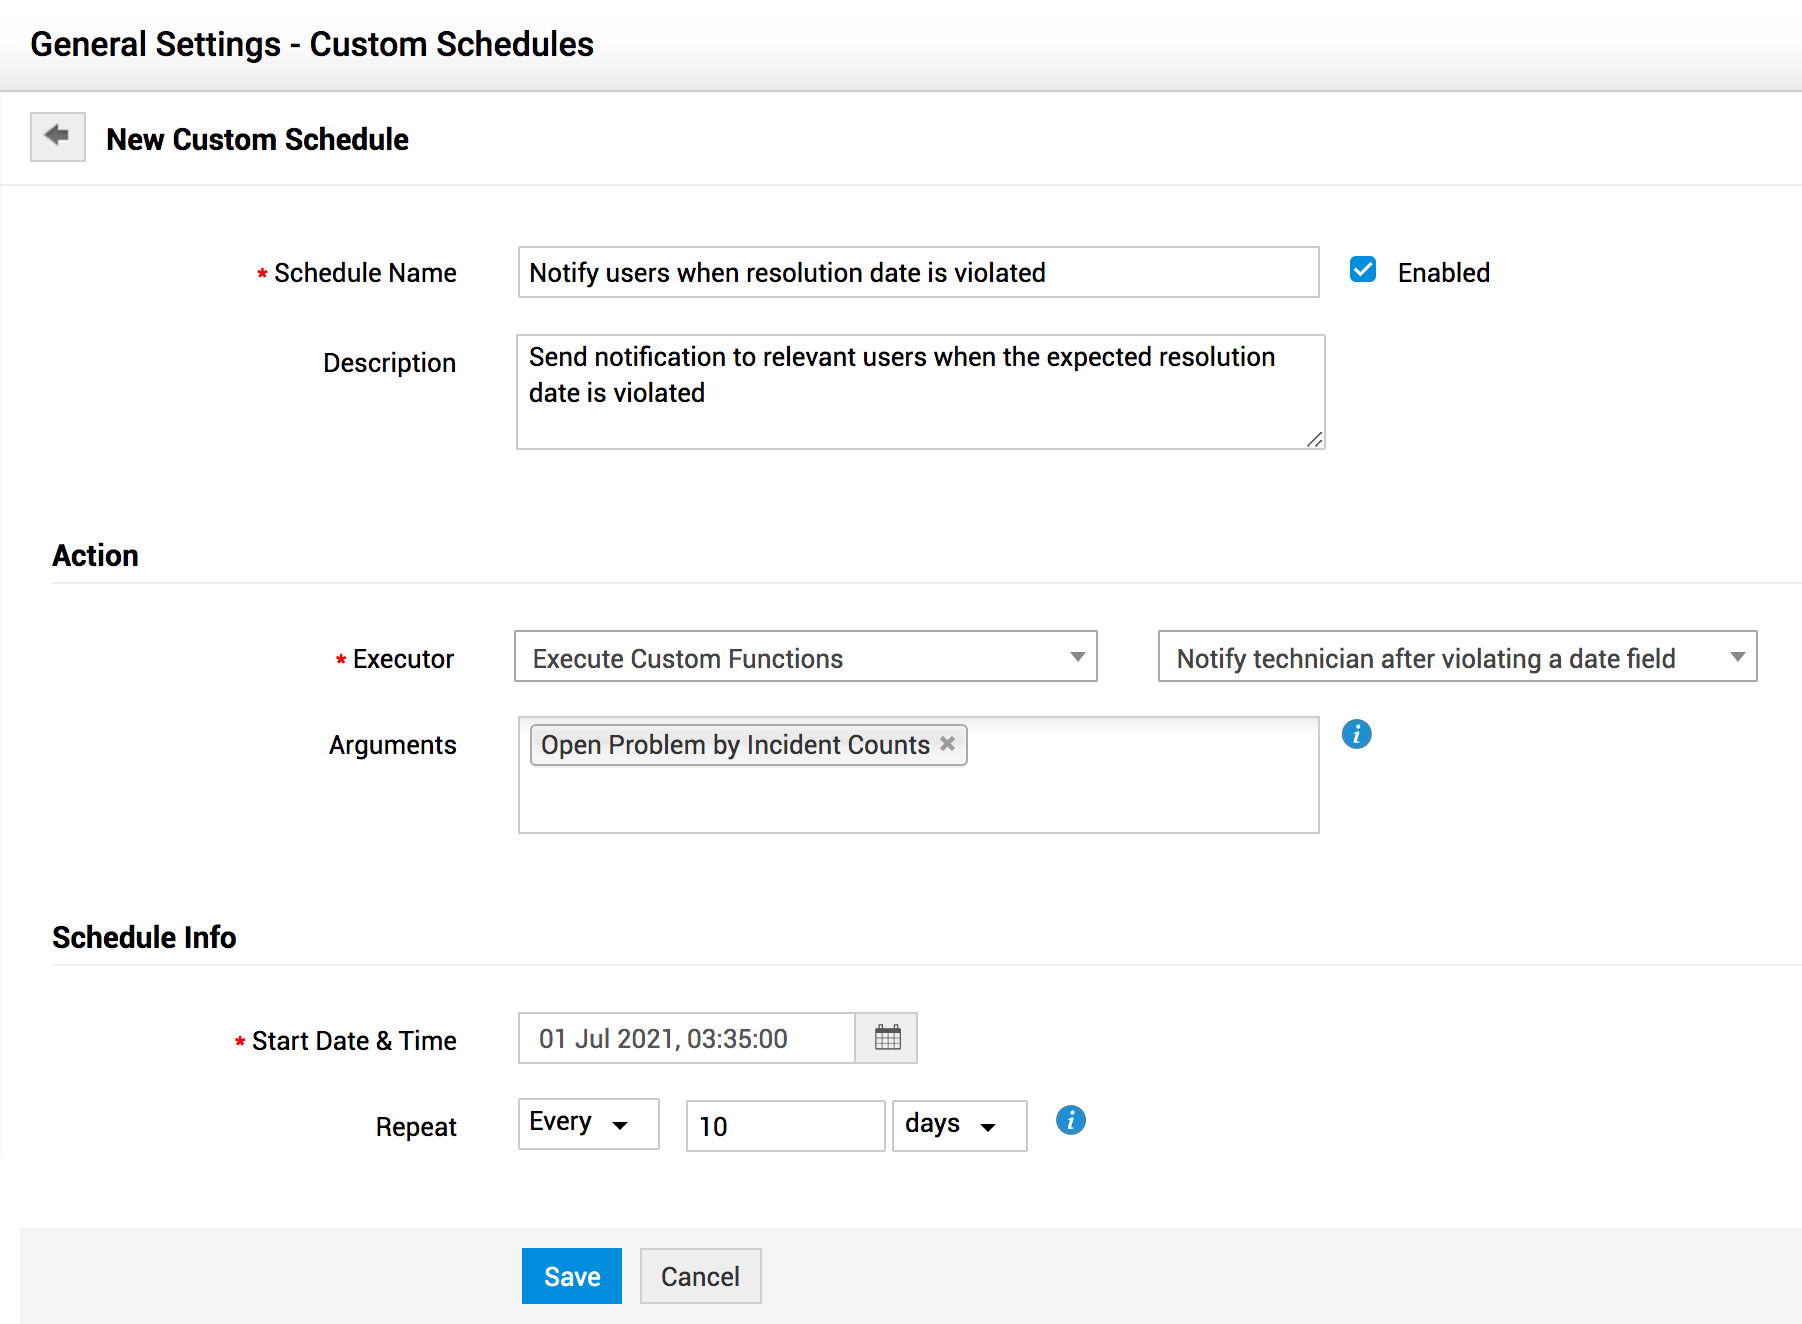Cancel the new schedule form
This screenshot has height=1324, width=1802.
(x=700, y=1276)
